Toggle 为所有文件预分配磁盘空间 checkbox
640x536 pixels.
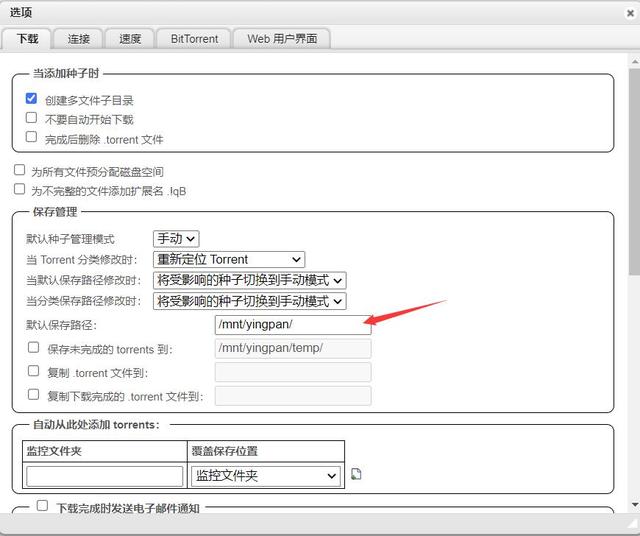coord(20,171)
